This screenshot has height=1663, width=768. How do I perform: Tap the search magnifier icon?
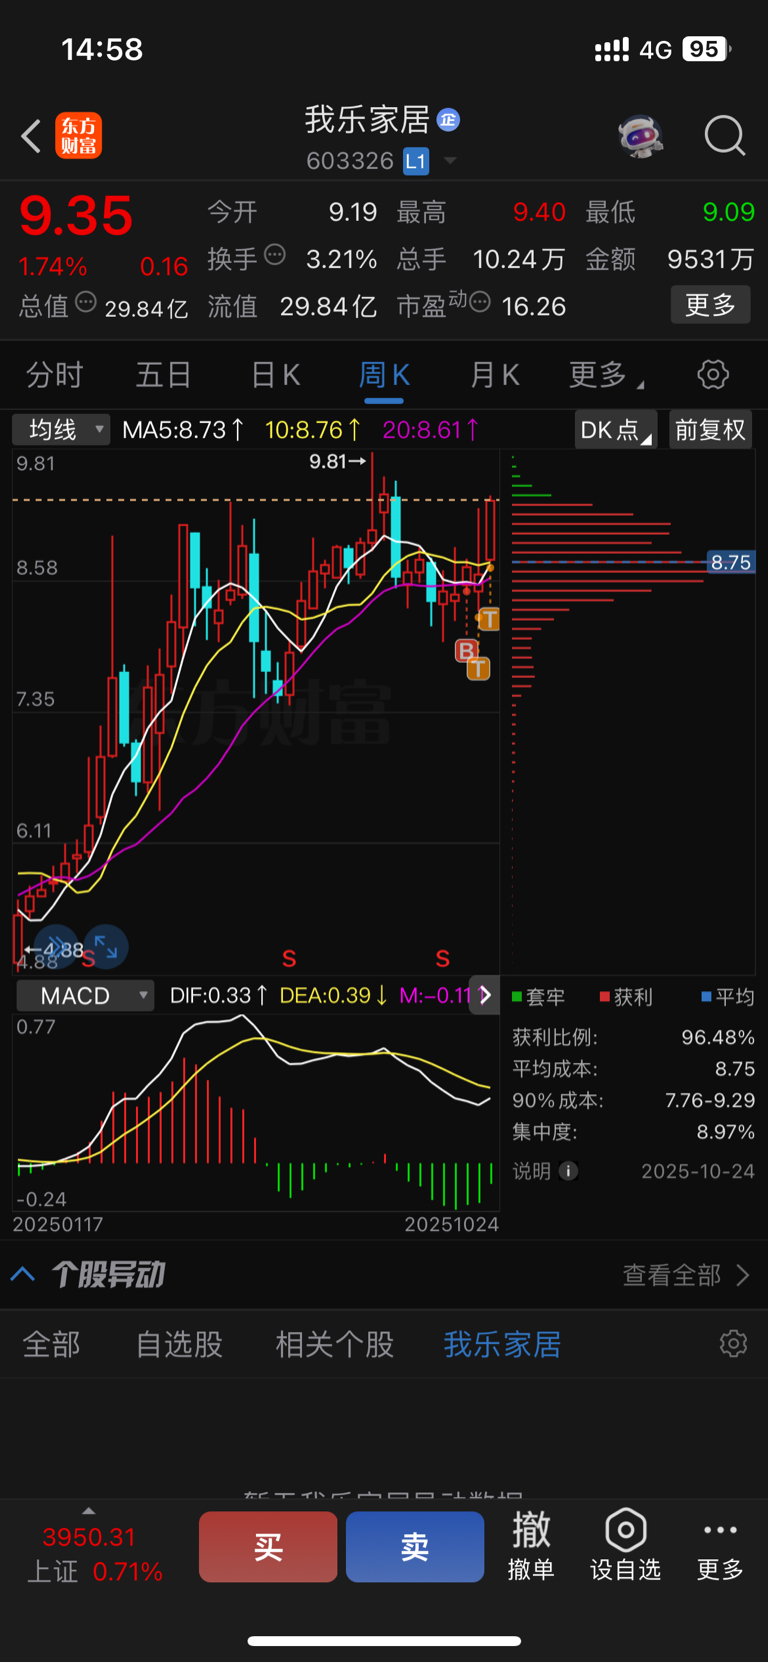725,135
